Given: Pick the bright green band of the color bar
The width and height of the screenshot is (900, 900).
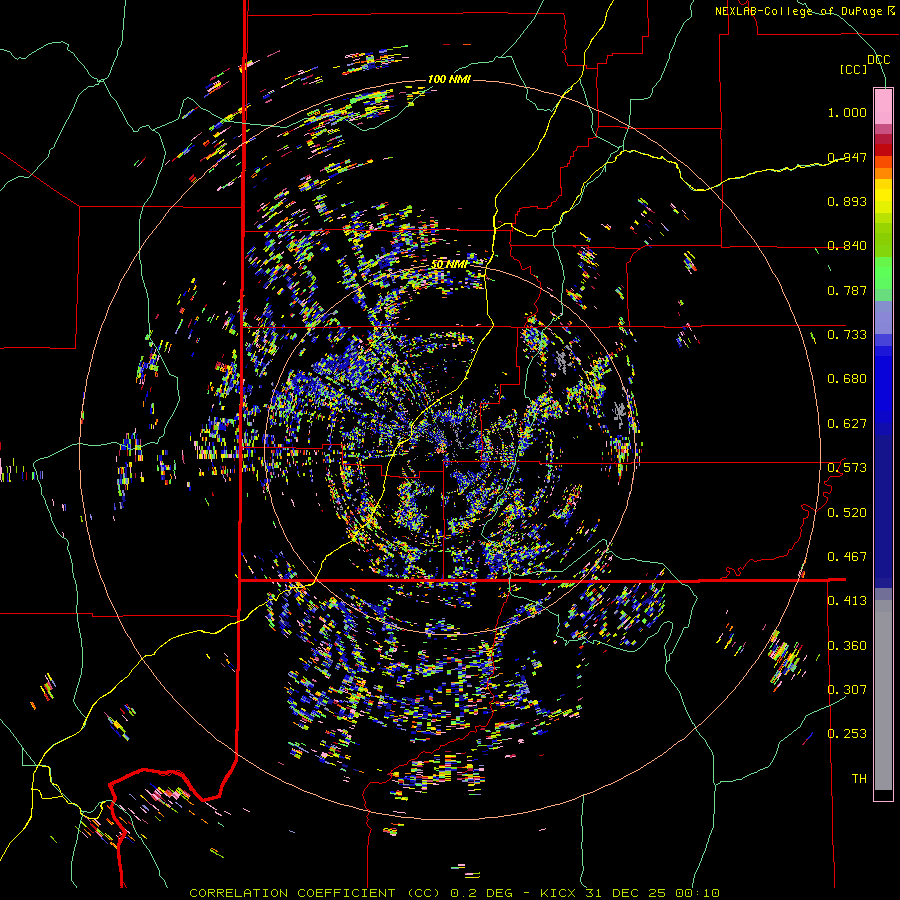Looking at the screenshot, I should coord(883,273).
